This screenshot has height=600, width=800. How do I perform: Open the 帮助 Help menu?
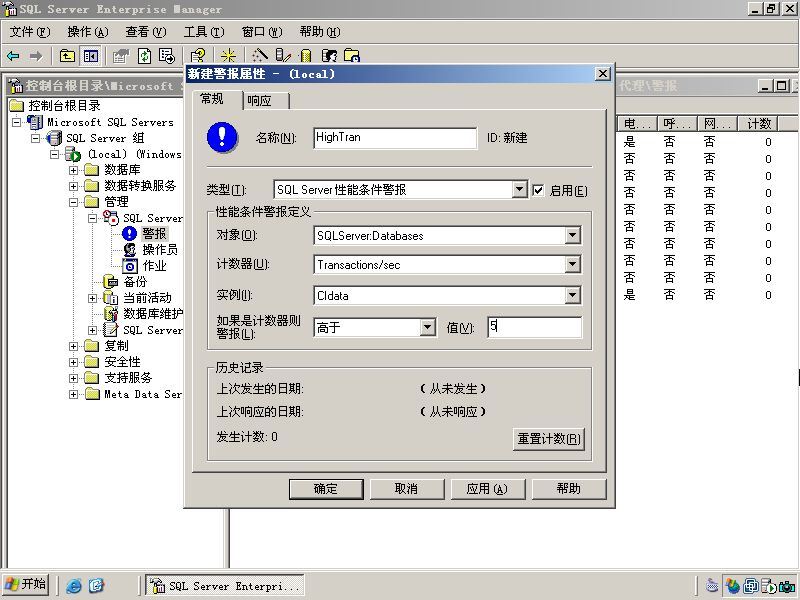[x=320, y=32]
